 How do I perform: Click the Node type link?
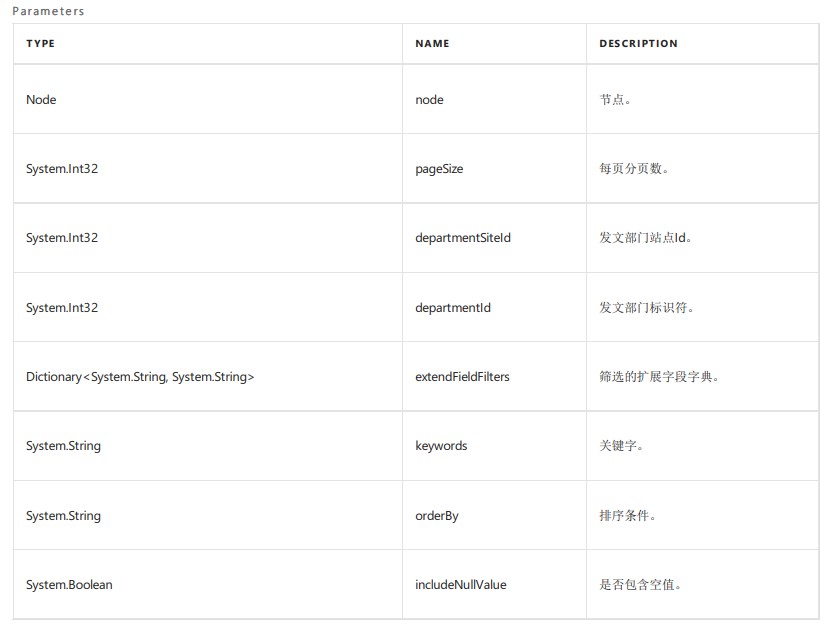[x=41, y=100]
